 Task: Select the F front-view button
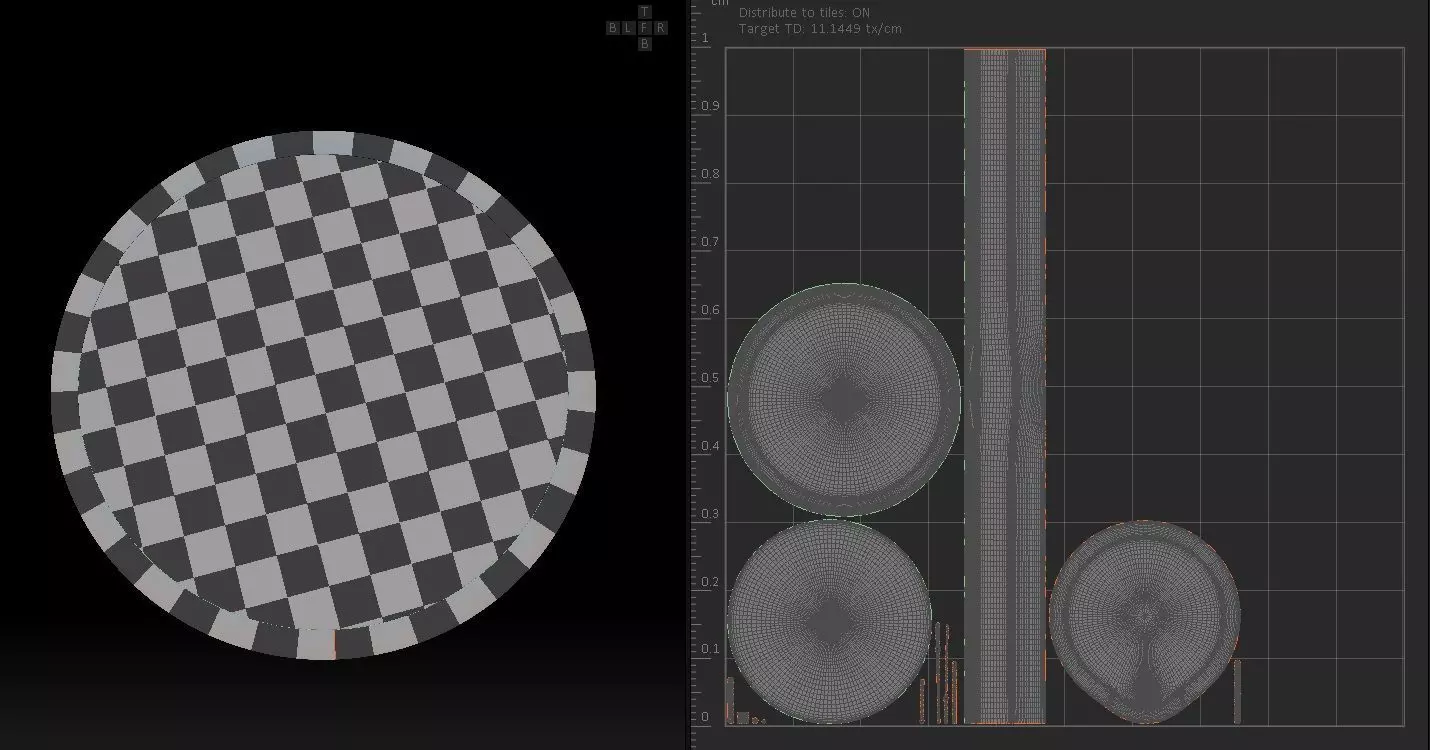[644, 28]
